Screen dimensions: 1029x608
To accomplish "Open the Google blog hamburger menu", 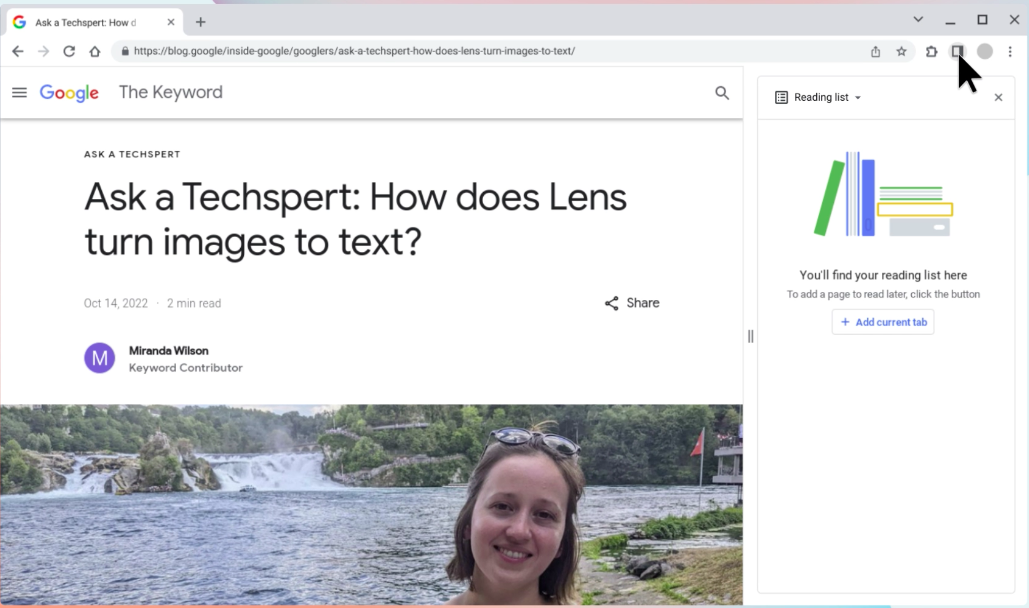I will pyautogui.click(x=20, y=93).
